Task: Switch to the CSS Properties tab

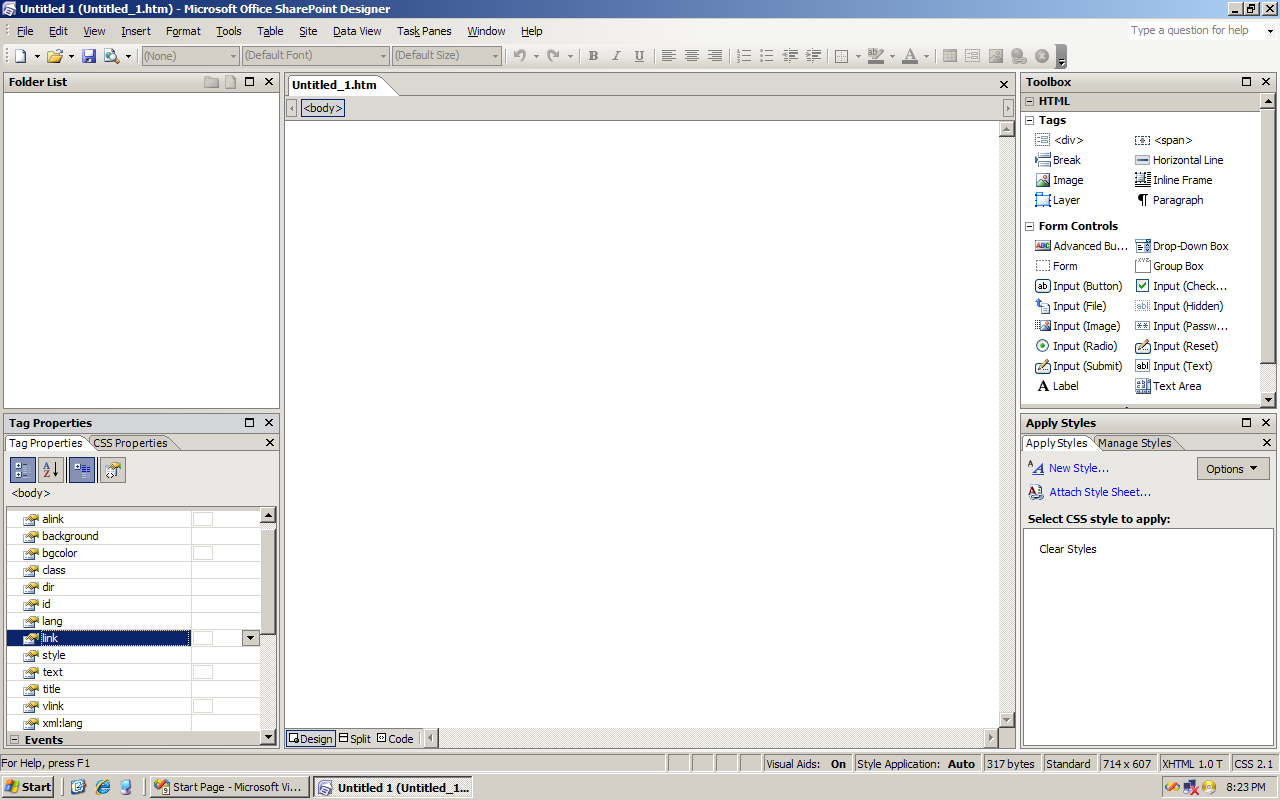Action: (x=130, y=443)
